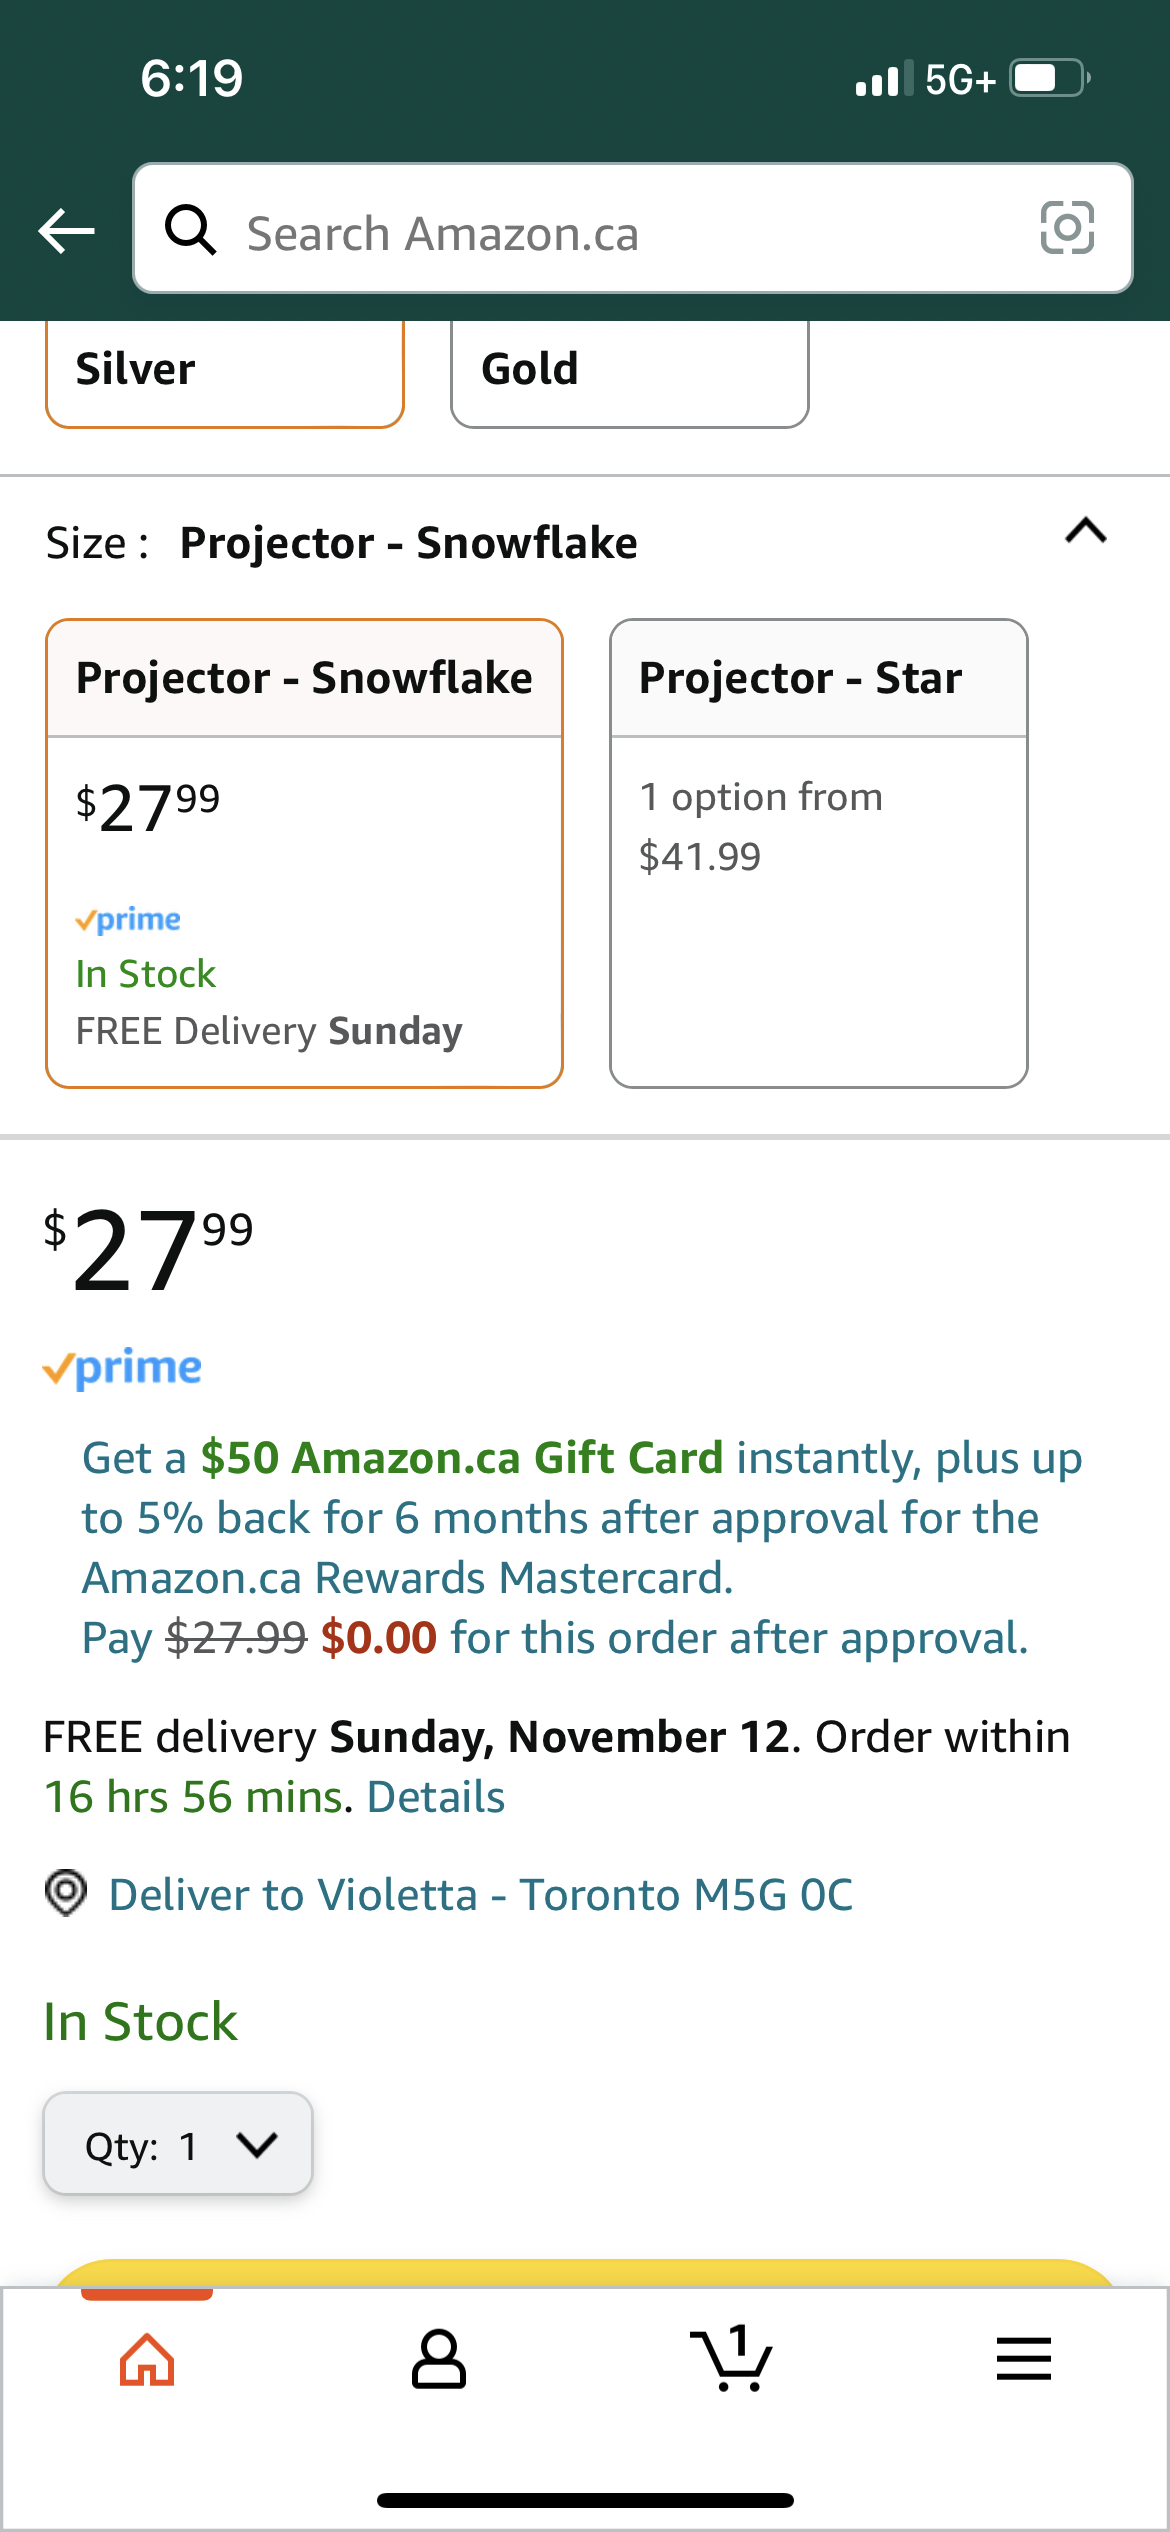Screen dimensions: 1170x2532
Task: Select the Projector - Snowflake size option
Action: [x=304, y=852]
